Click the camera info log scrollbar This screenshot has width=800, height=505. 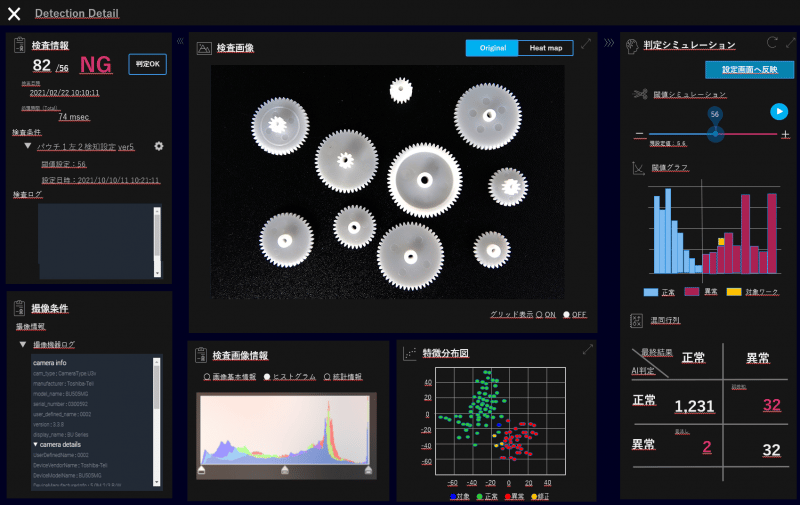157,421
